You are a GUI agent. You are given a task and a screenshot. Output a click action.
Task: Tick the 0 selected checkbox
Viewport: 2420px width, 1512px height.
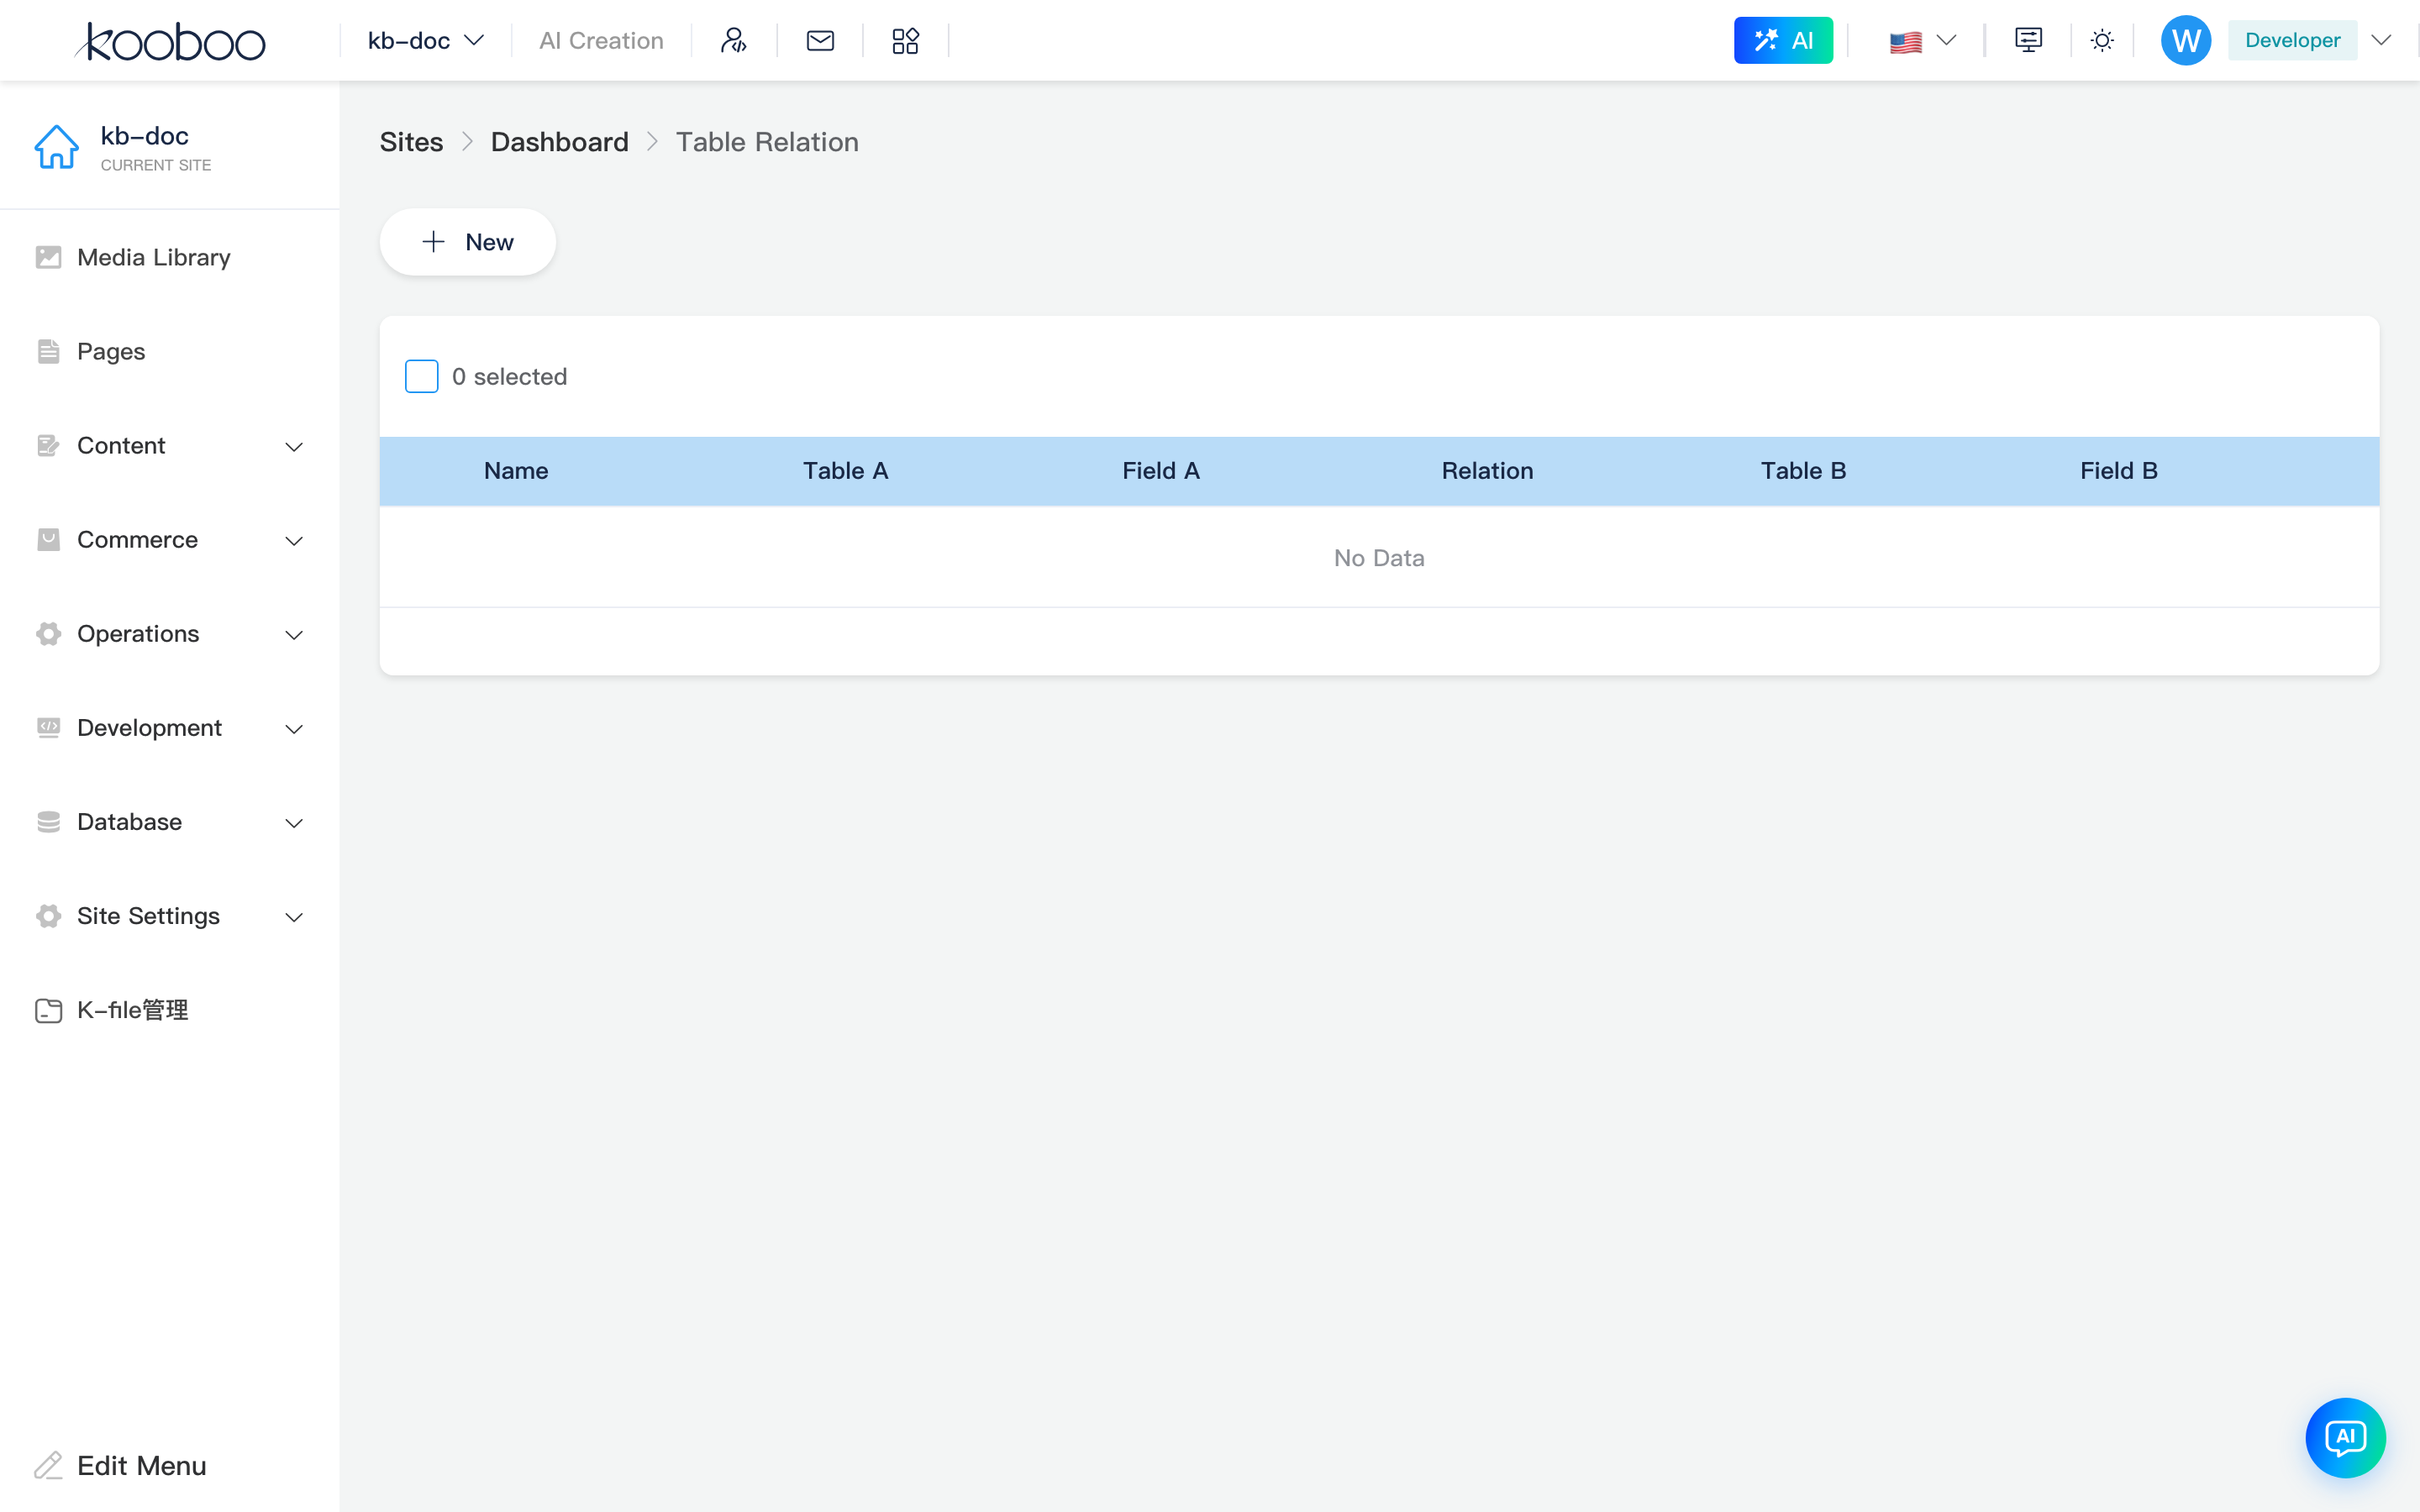point(421,376)
